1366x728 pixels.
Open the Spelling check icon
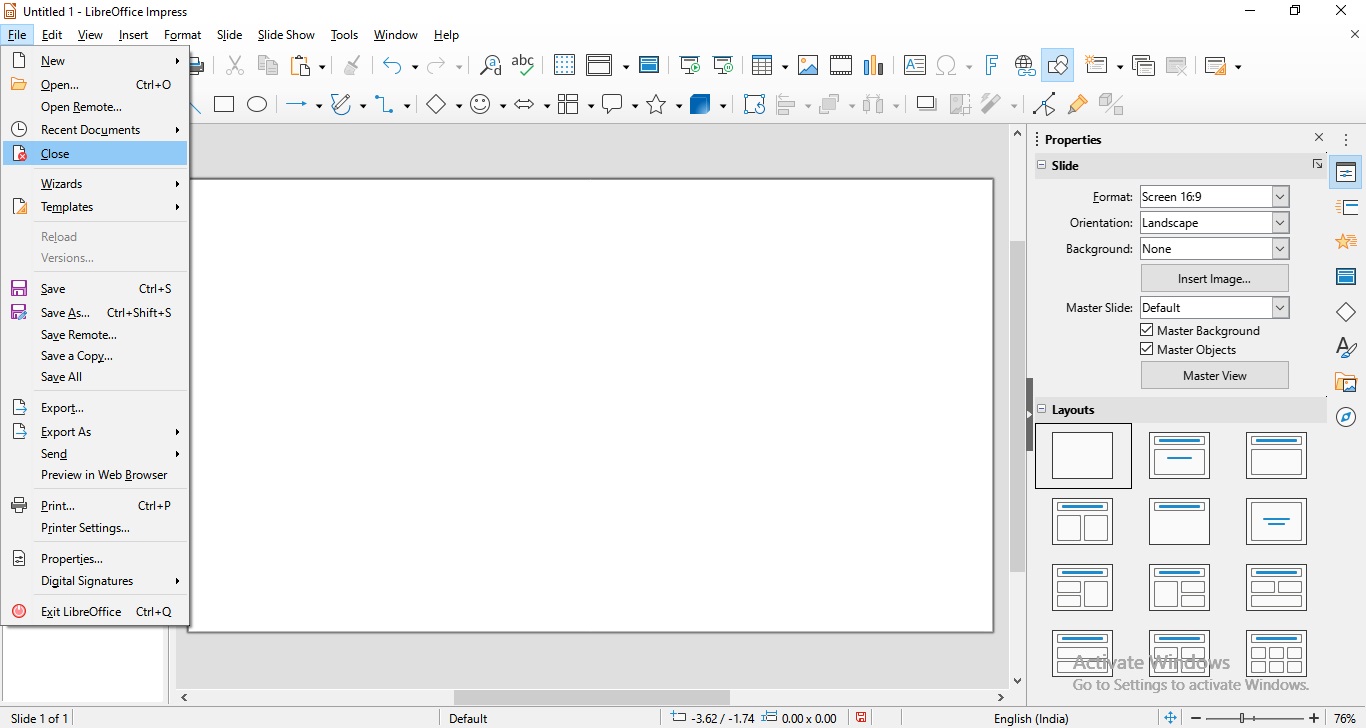522,66
